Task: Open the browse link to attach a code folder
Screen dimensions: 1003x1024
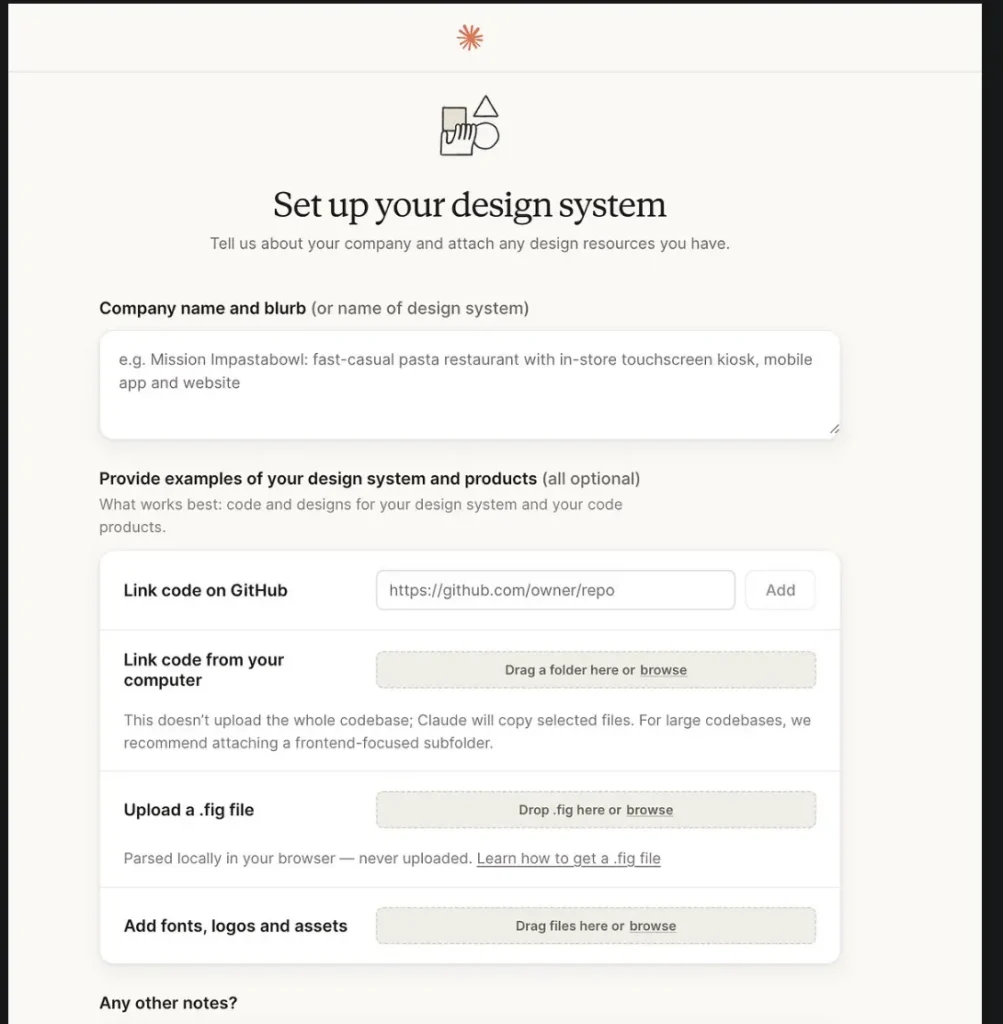Action: point(663,670)
